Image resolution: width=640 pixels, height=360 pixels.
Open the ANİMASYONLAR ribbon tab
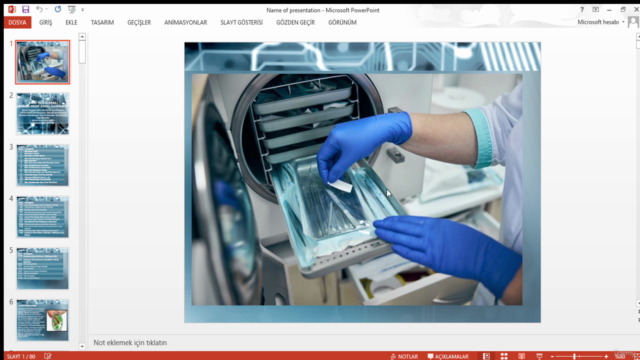tap(186, 22)
